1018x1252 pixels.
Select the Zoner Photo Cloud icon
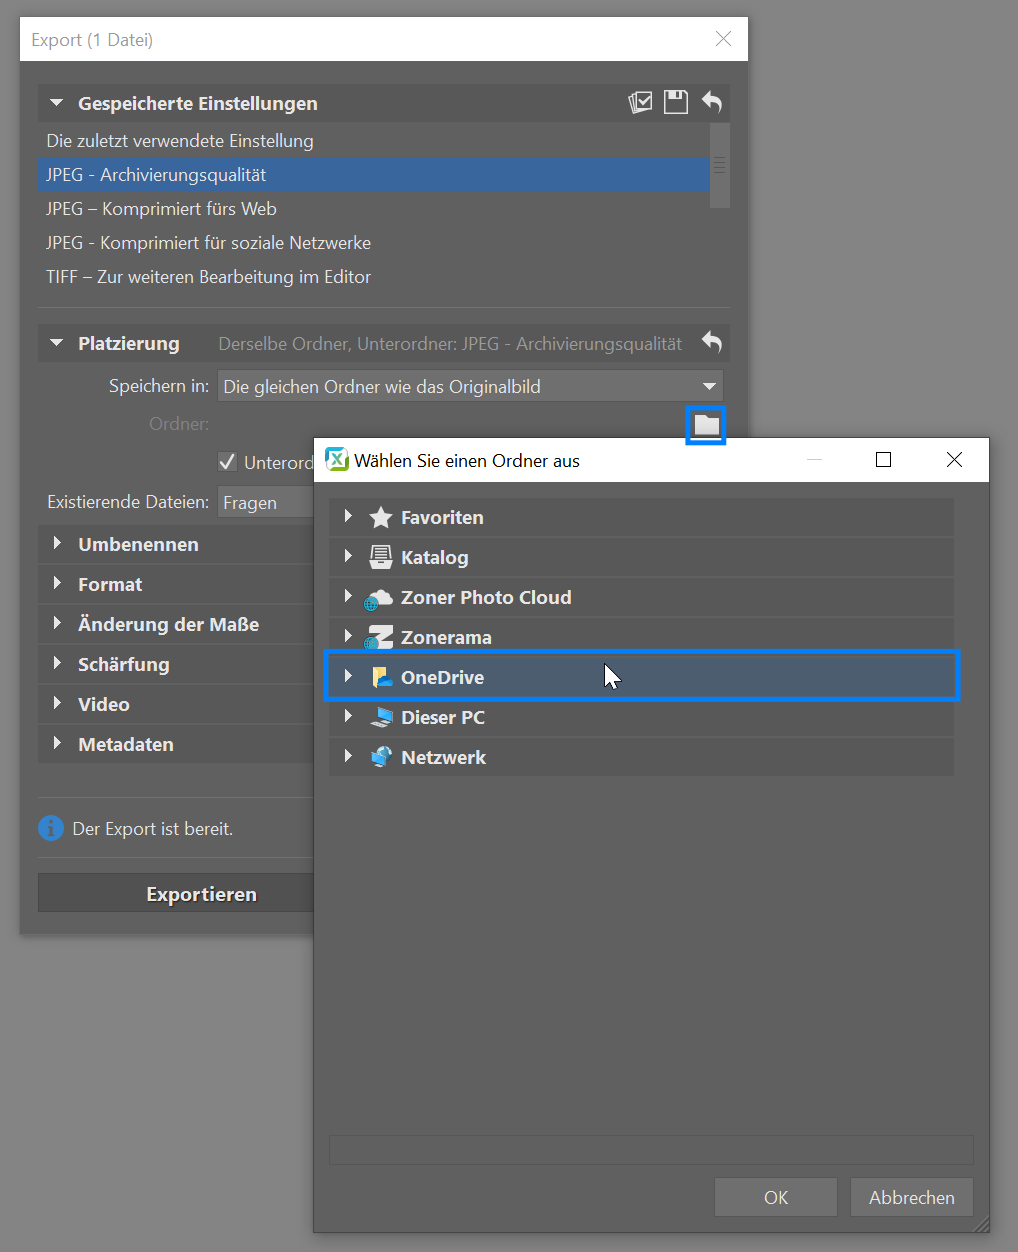pos(379,598)
